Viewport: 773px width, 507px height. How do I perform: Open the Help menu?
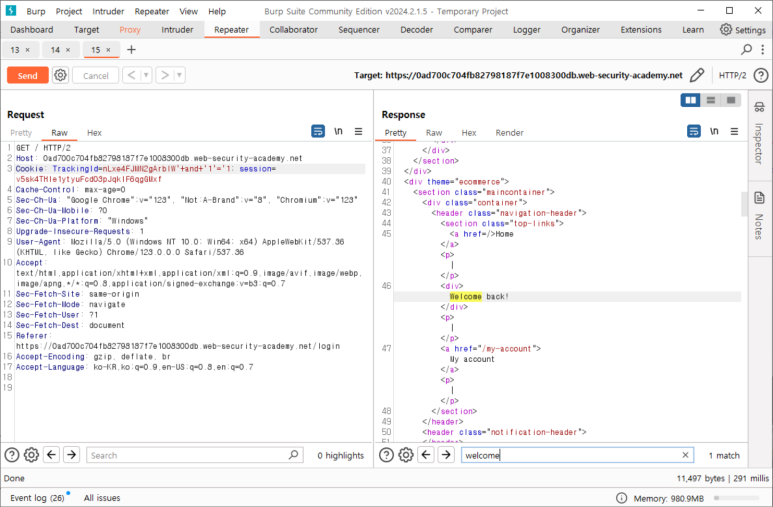[217, 11]
